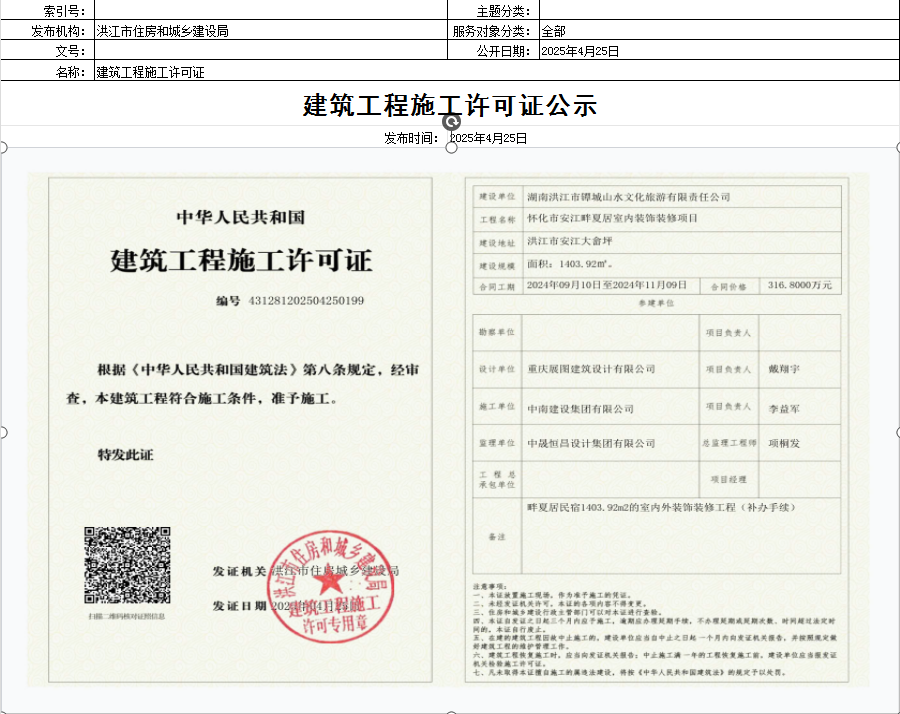This screenshot has height=714, width=900.
Task: Select the empty 文号 value cell
Action: pyautogui.click(x=270, y=51)
